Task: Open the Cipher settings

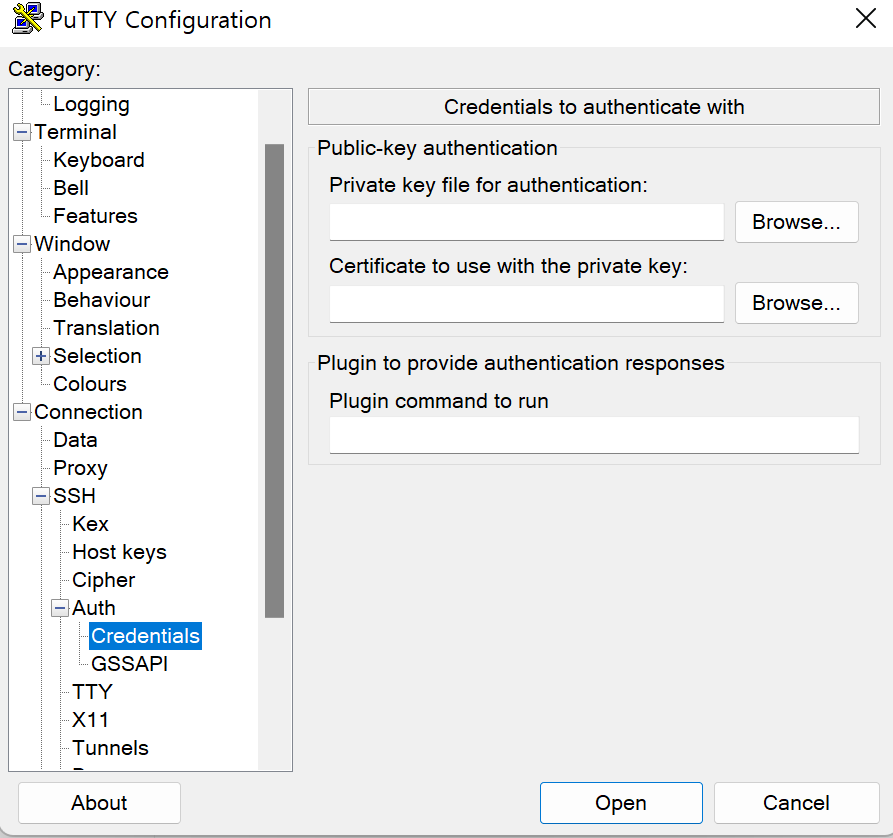Action: click(103, 580)
